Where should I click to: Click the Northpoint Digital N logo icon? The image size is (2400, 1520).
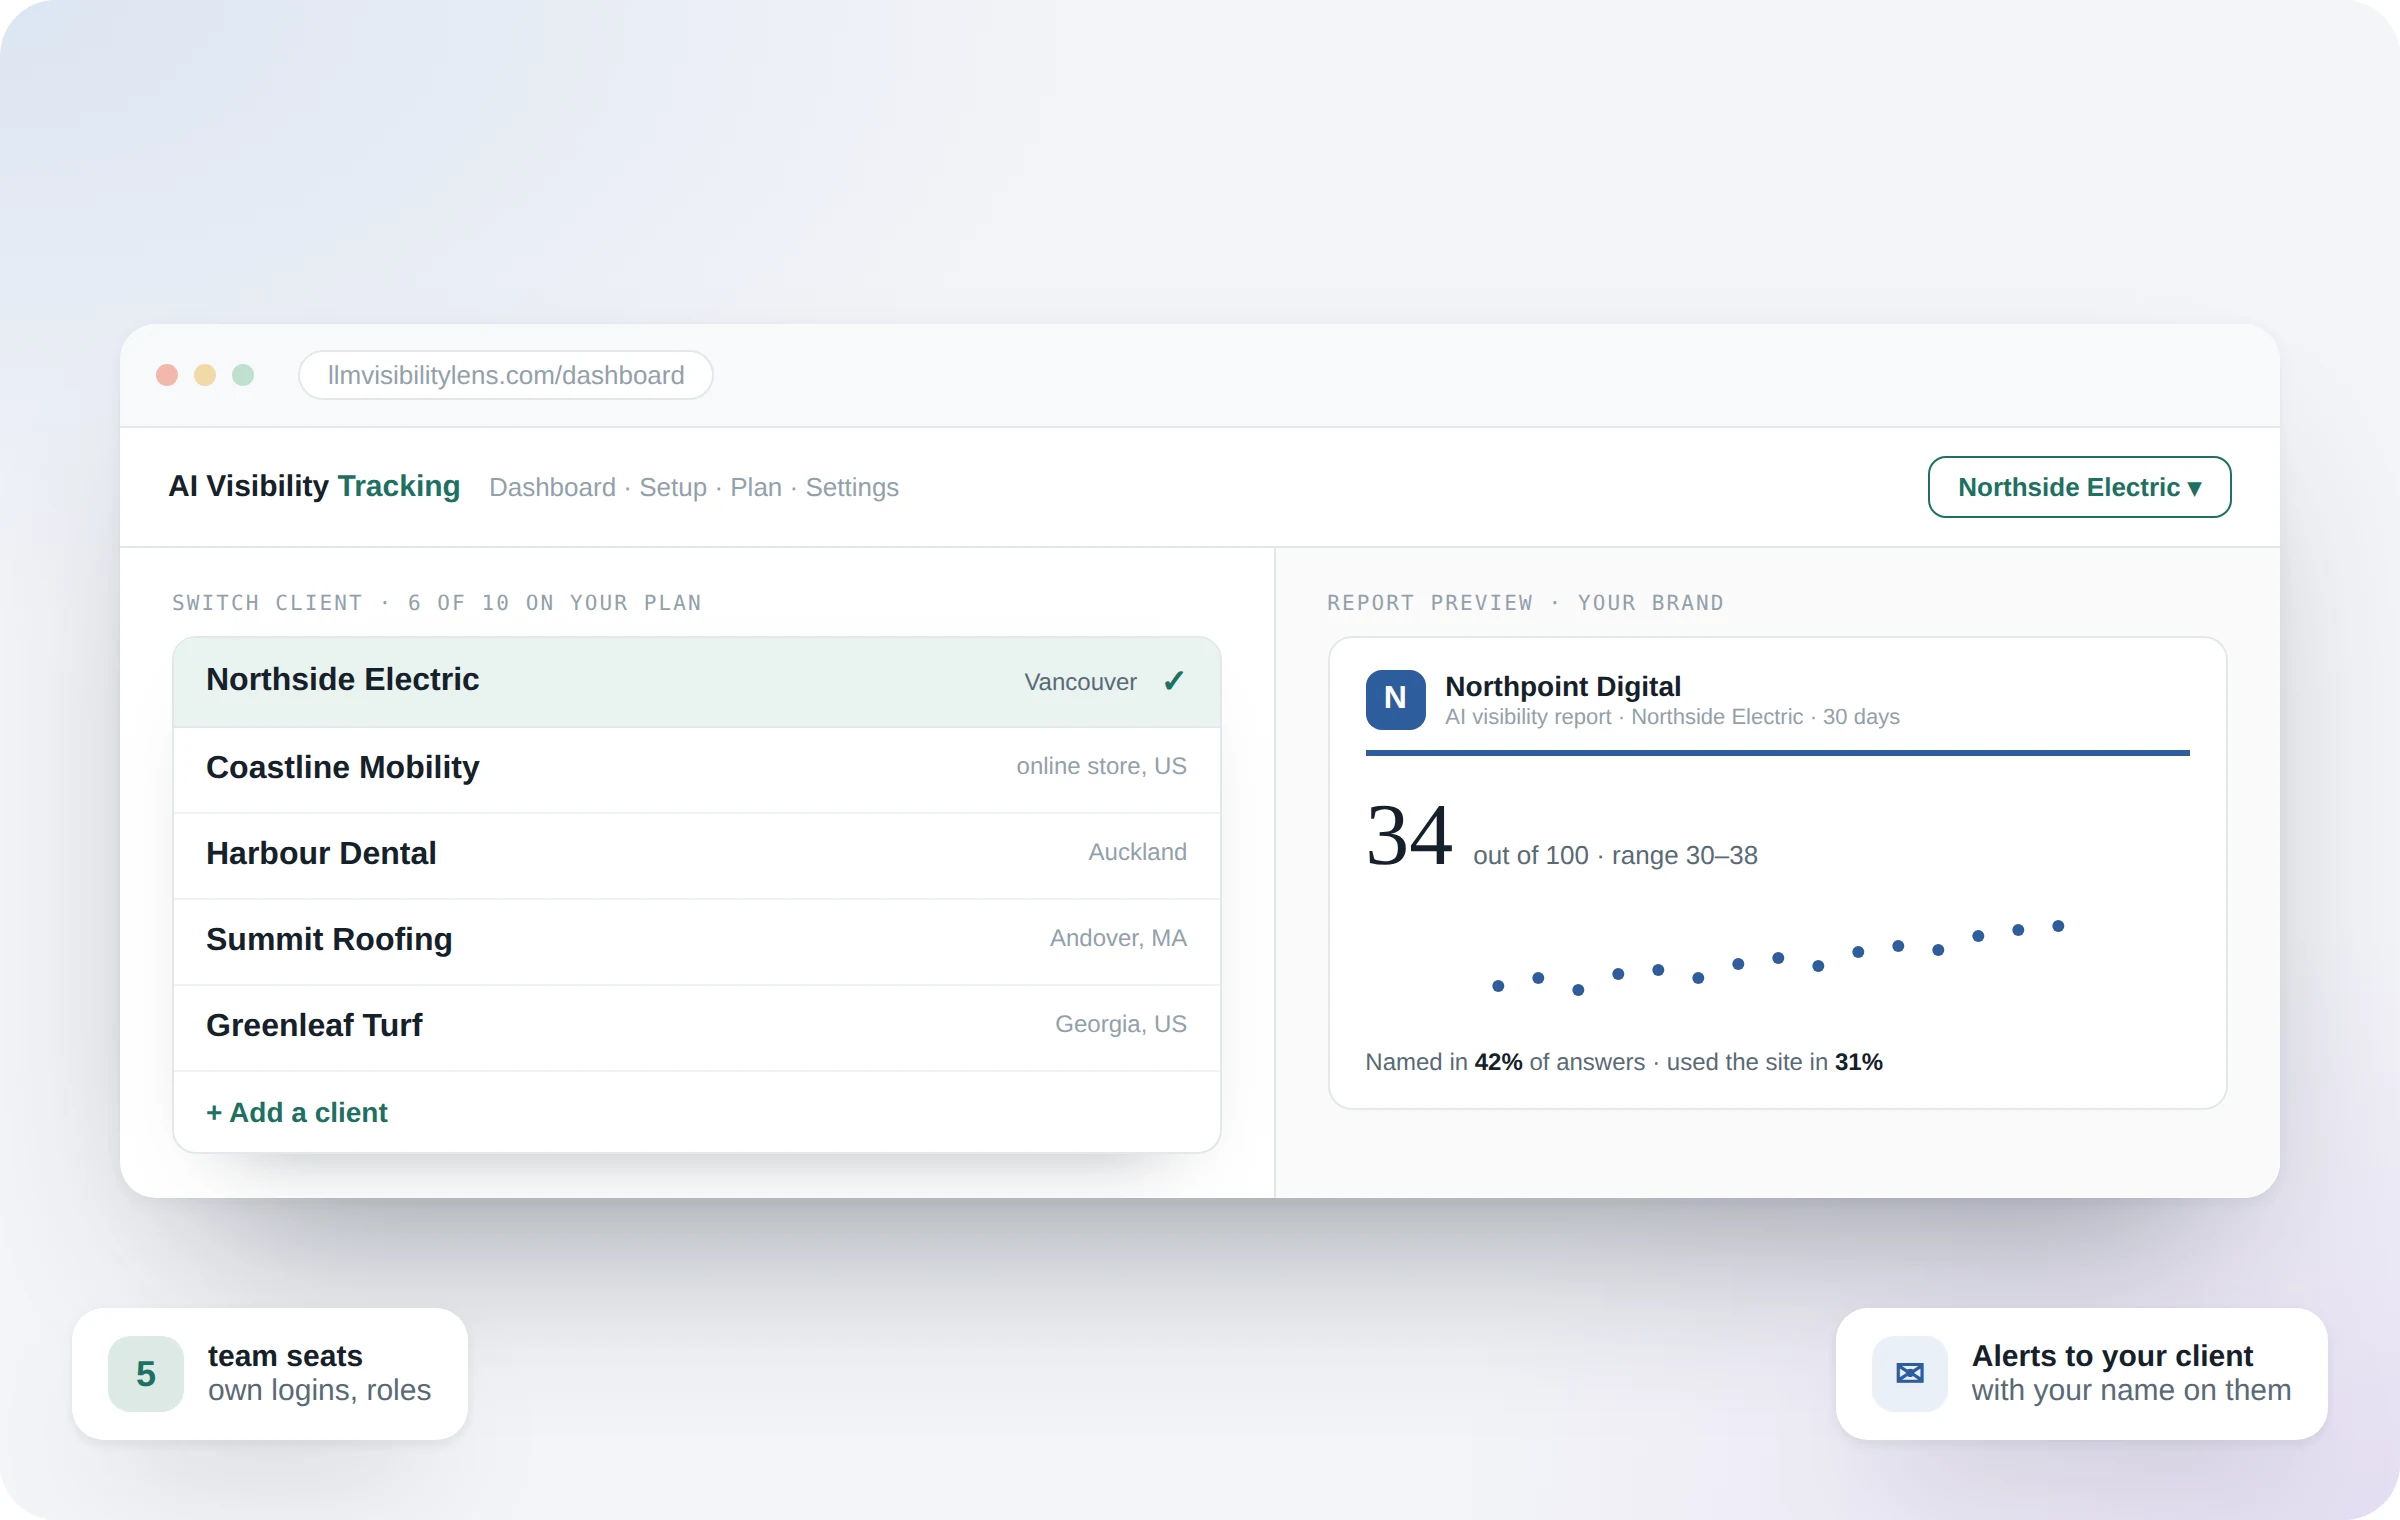[x=1395, y=699]
